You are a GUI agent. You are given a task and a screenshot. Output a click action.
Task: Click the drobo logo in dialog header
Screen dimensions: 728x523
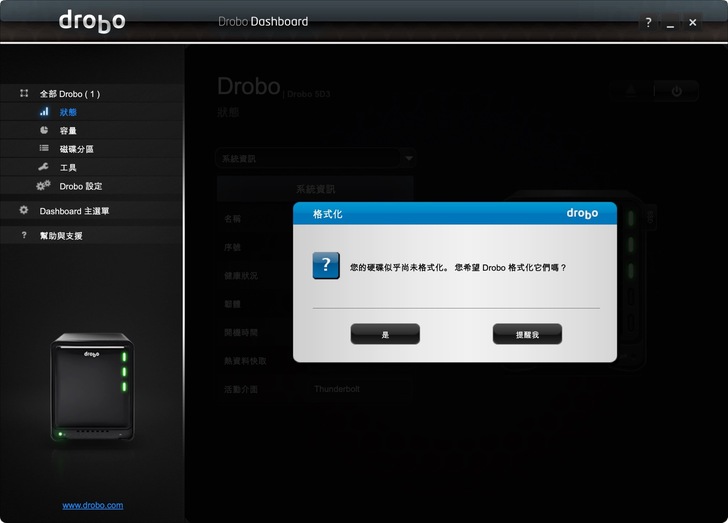click(582, 213)
